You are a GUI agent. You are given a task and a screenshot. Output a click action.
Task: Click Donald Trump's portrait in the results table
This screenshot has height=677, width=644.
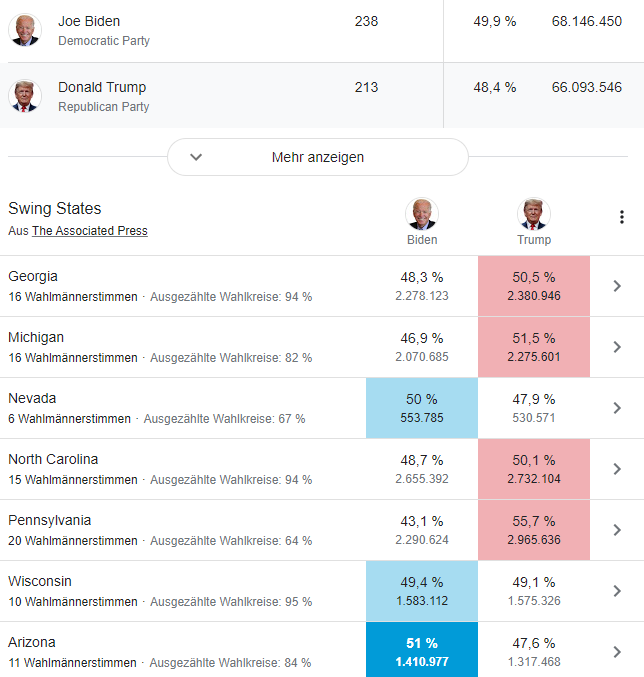[x=25, y=96]
